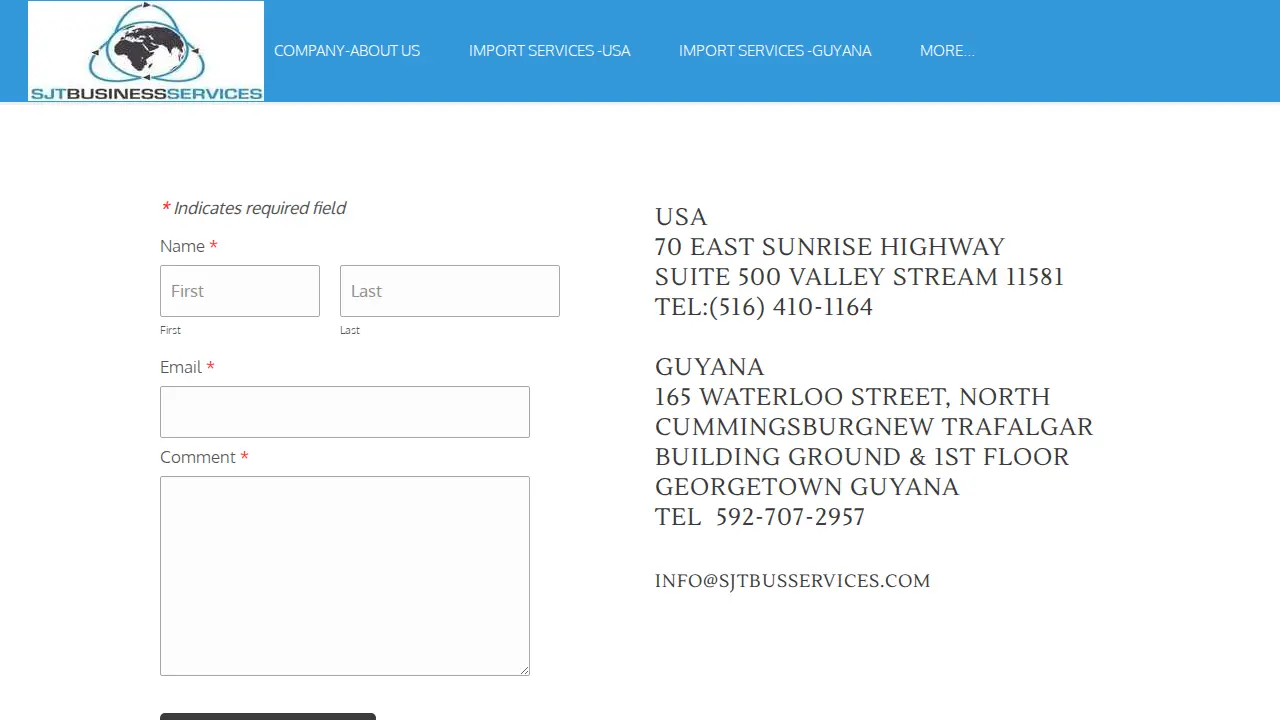The height and width of the screenshot is (720, 1280).
Task: Click the TEL:(516) 410-1164 phone number
Action: click(764, 307)
